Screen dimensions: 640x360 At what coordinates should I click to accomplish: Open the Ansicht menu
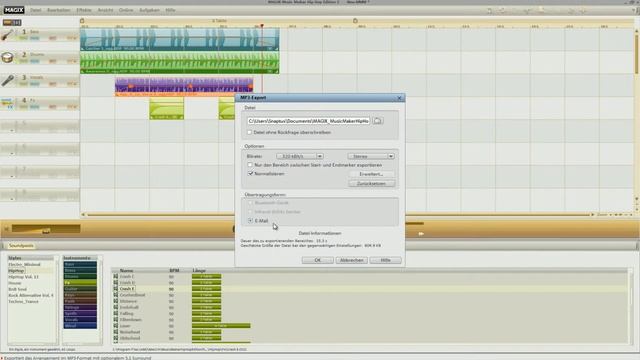tap(105, 10)
